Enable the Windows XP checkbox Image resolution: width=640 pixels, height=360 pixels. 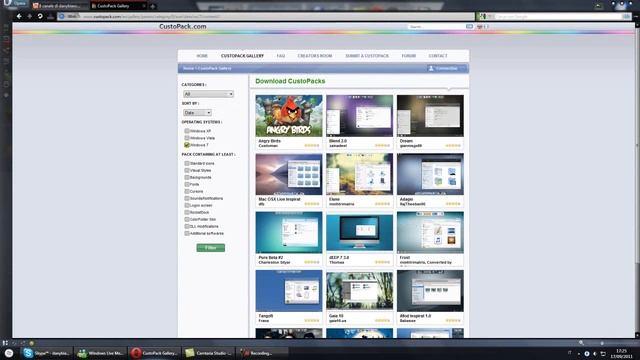click(187, 131)
